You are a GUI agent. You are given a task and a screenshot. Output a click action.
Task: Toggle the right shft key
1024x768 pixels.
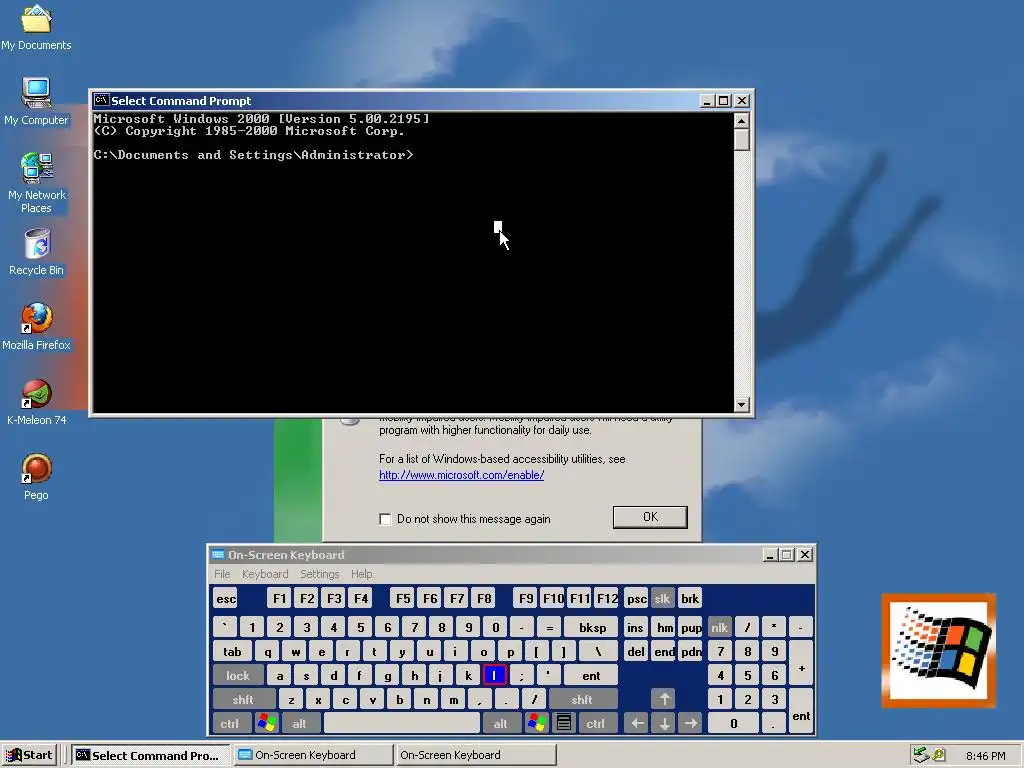(582, 699)
